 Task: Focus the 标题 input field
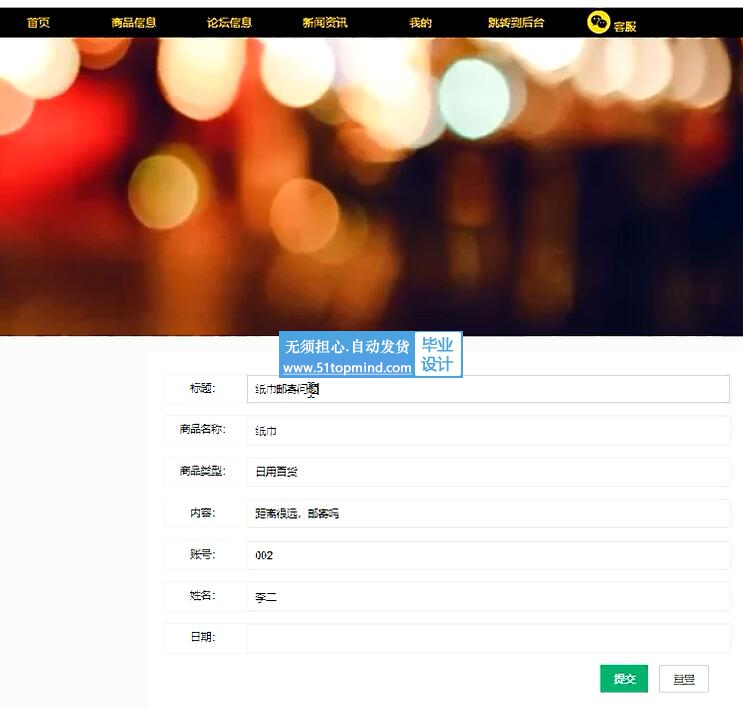pyautogui.click(x=488, y=389)
